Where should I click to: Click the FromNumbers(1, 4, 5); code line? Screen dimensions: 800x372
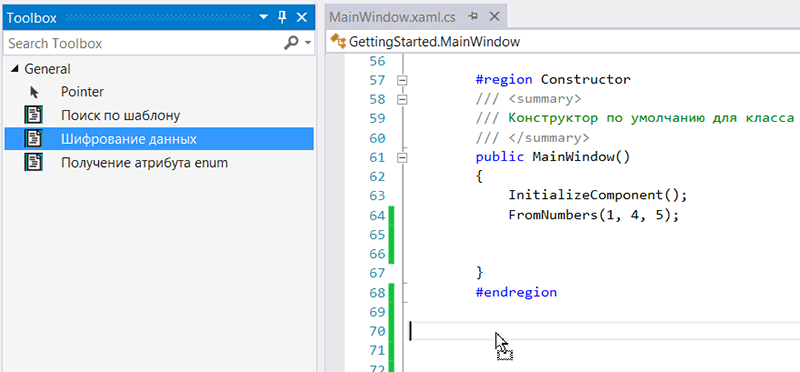tap(594, 215)
